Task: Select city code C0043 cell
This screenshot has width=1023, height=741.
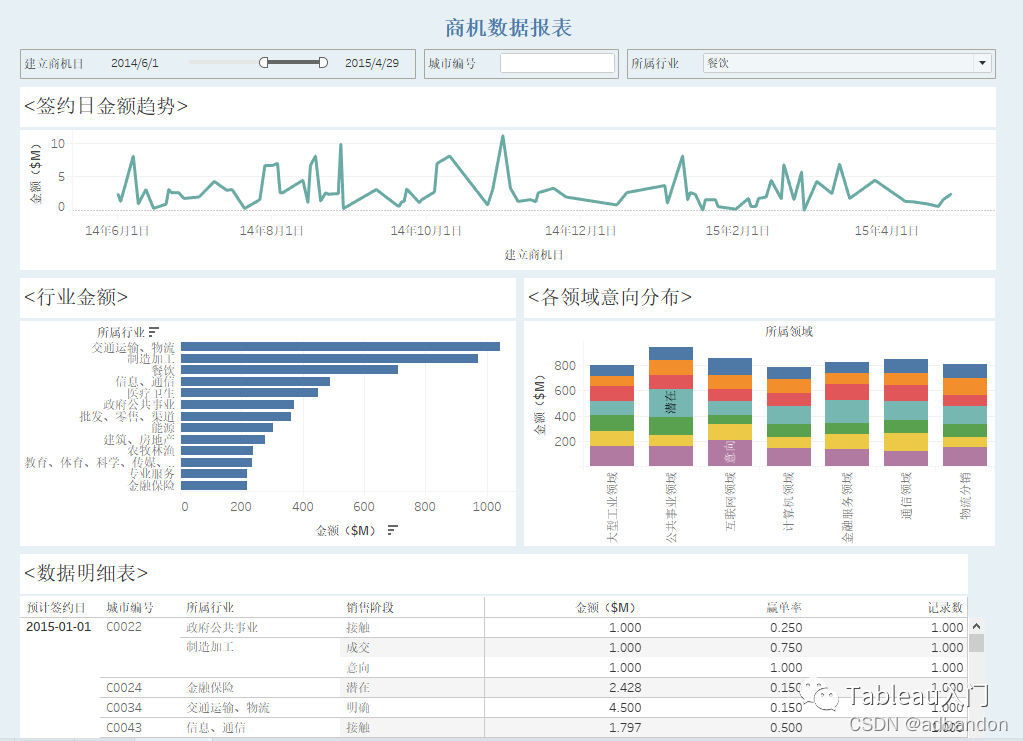Action: 124,727
